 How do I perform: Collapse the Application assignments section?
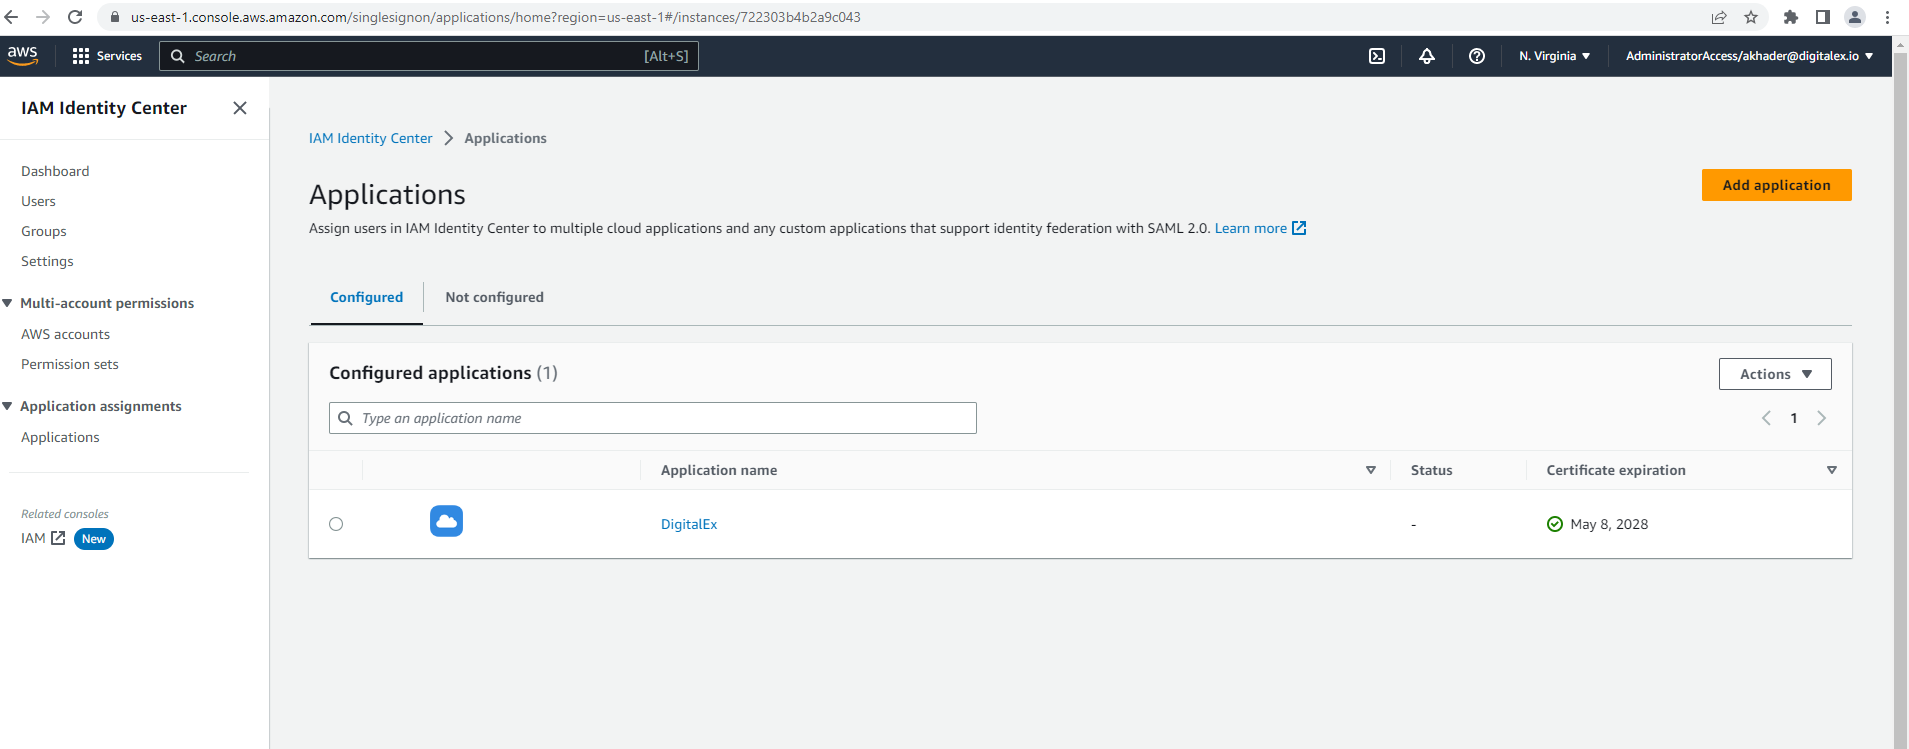pyautogui.click(x=8, y=406)
